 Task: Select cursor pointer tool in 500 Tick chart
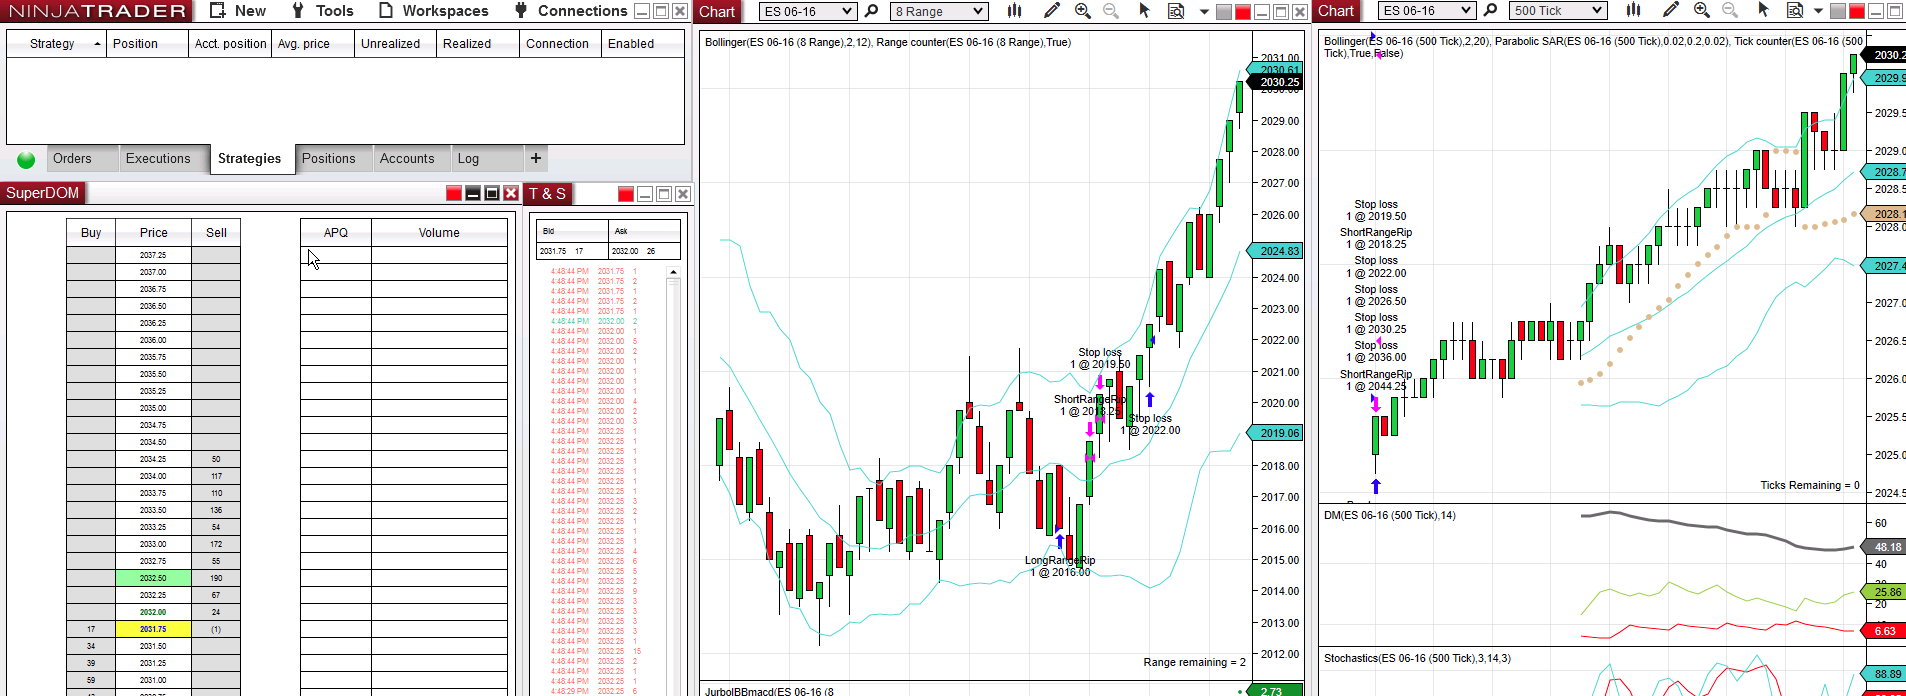click(x=1764, y=11)
